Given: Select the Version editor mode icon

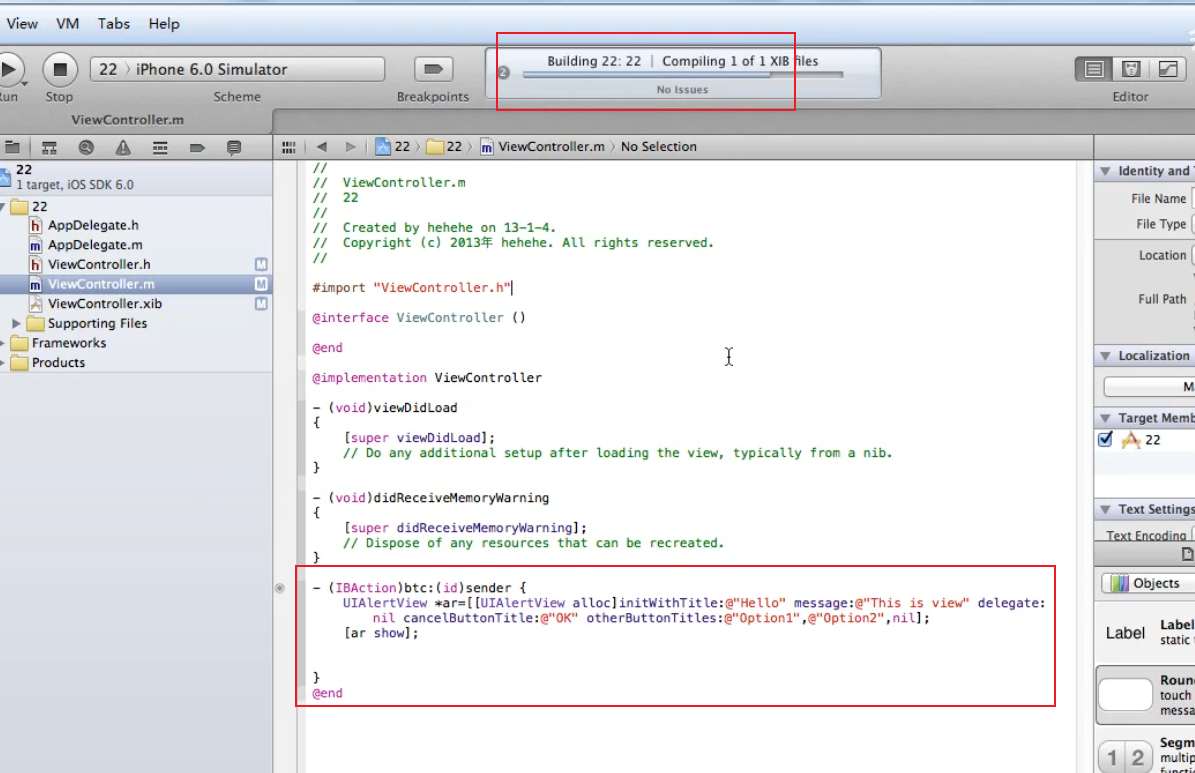Looking at the screenshot, I should [x=1168, y=69].
